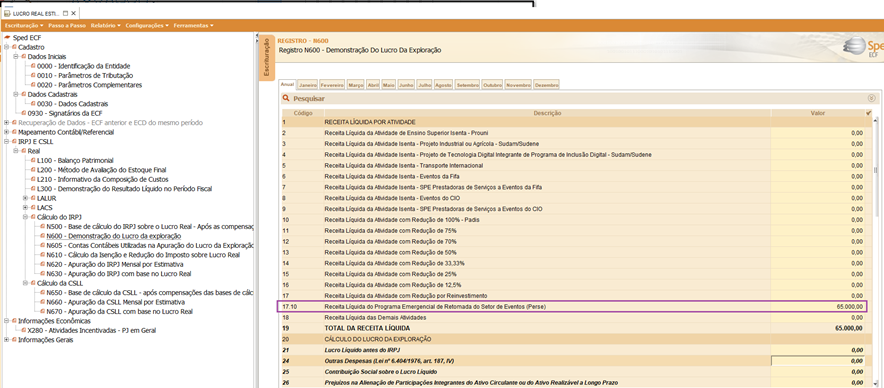The image size is (884, 388).
Task: Open the Configurações dropdown menu
Action: (148, 25)
